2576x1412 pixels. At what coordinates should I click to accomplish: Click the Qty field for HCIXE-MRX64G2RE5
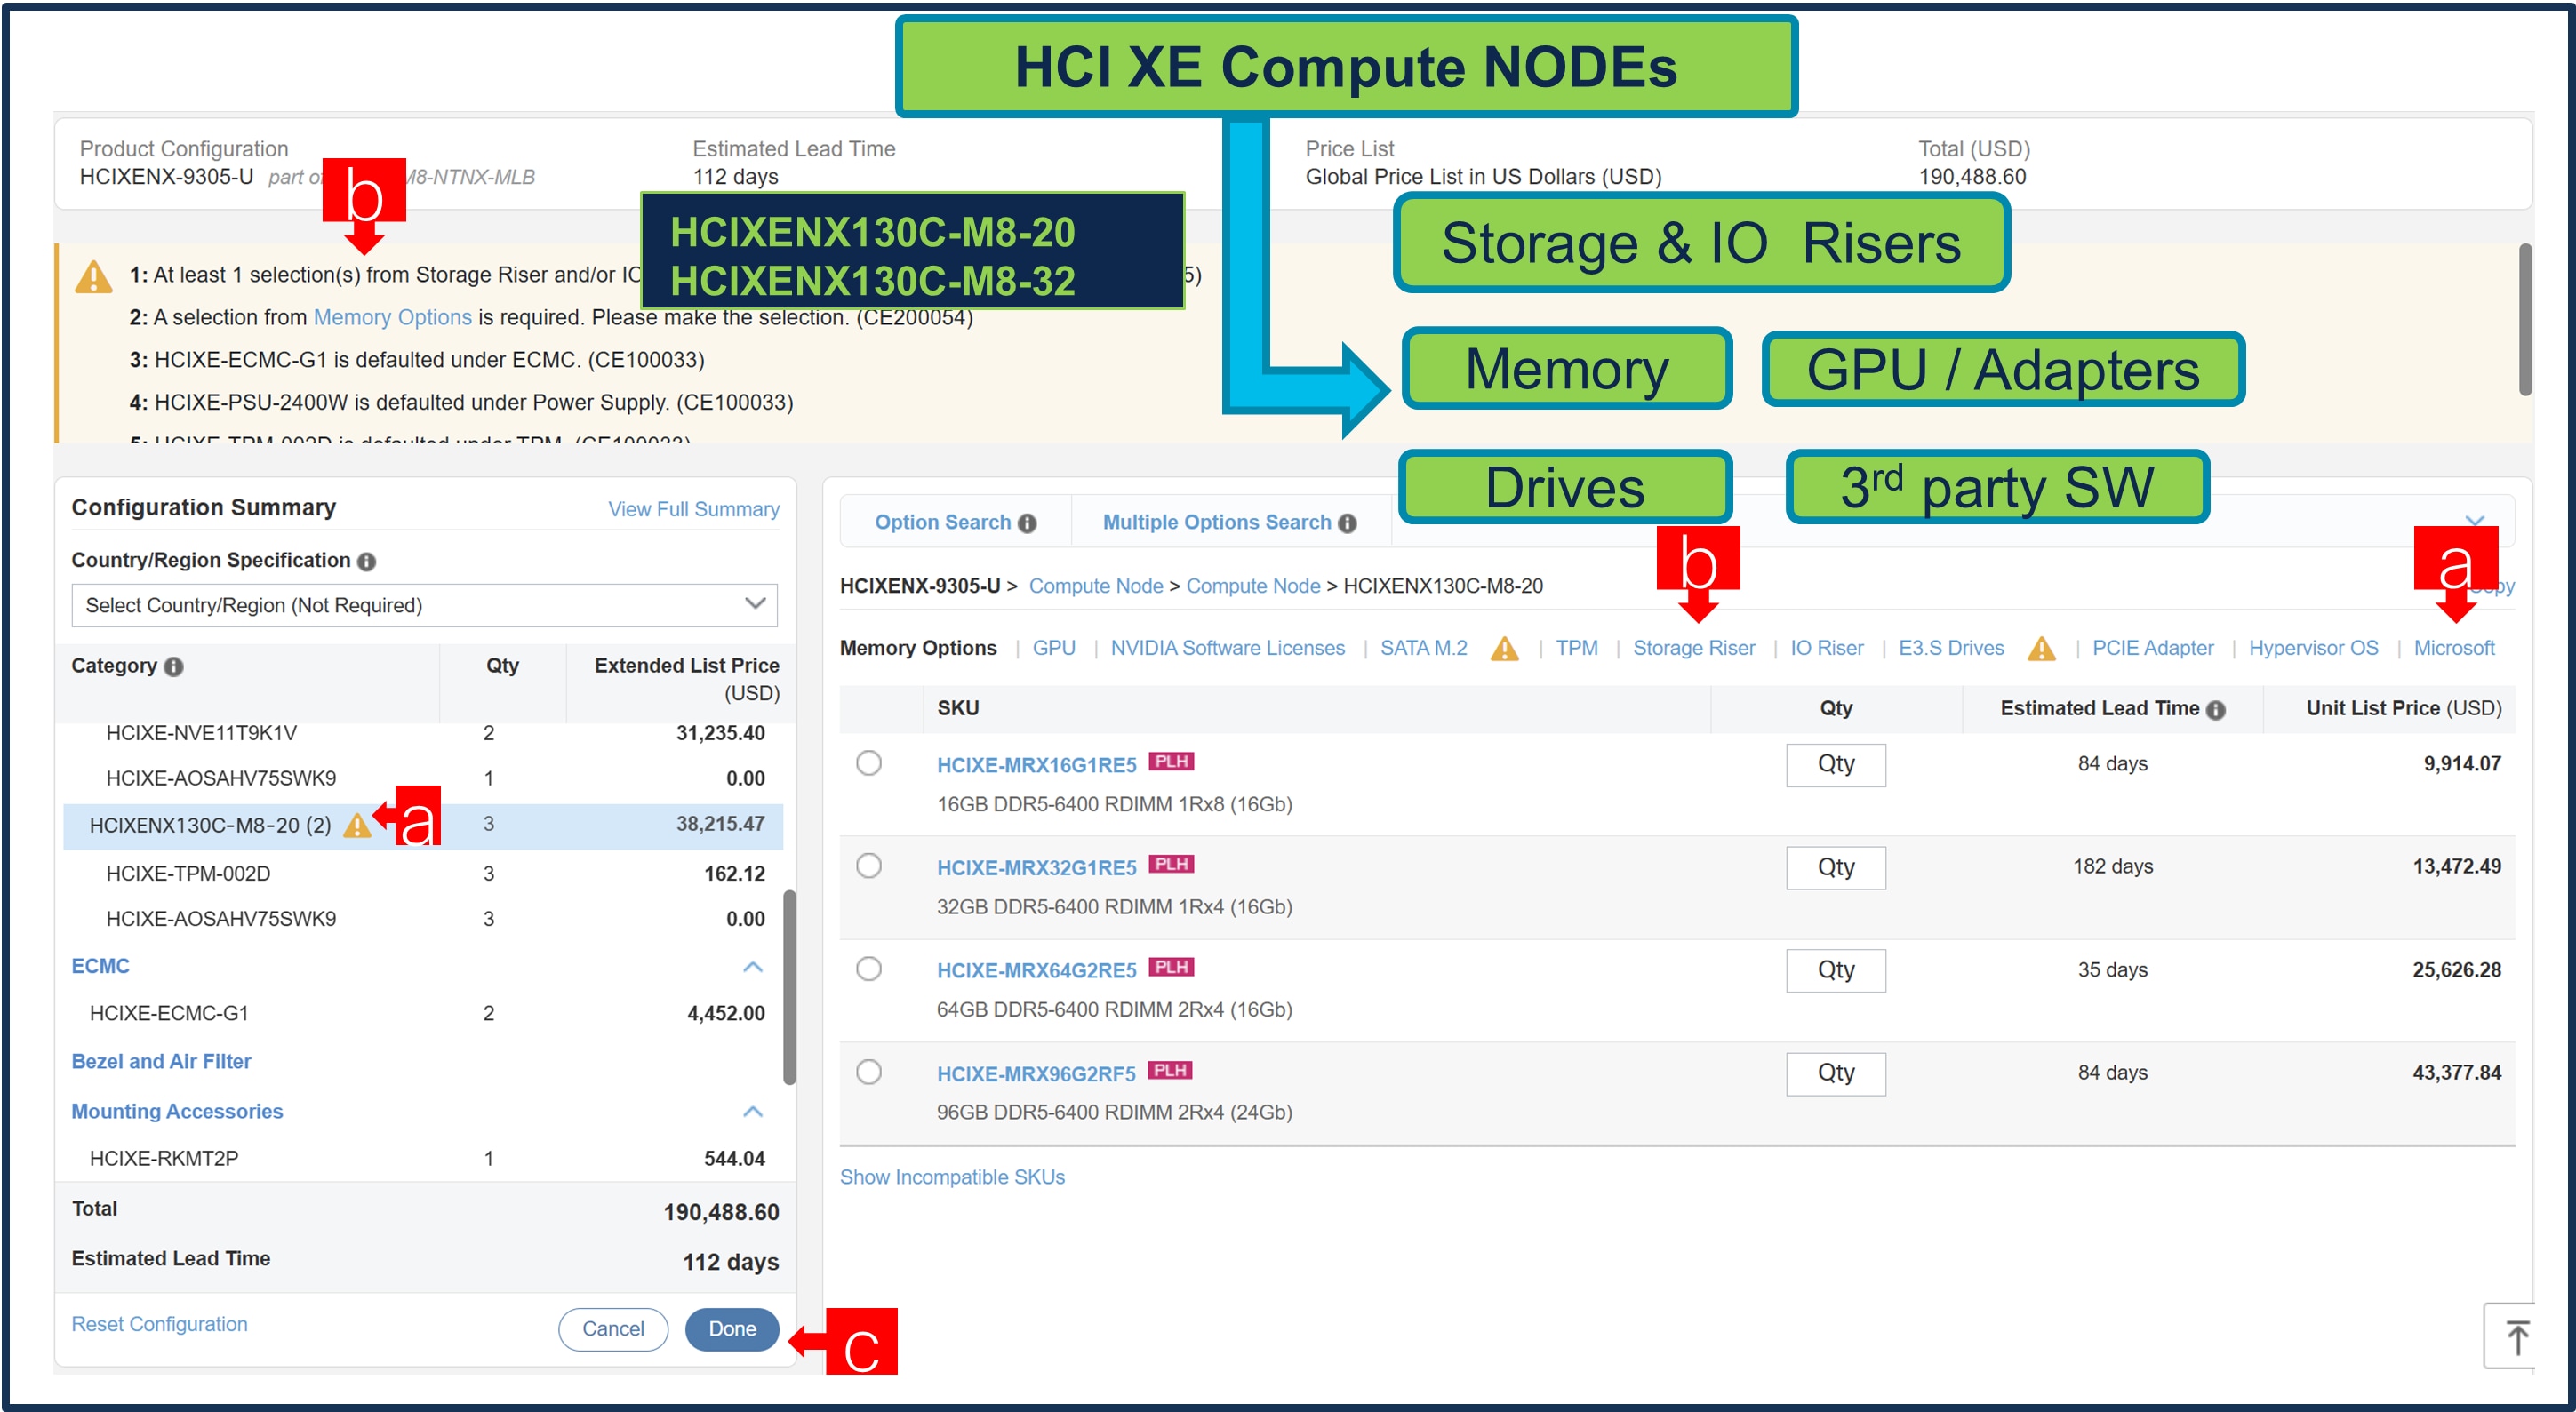(x=1836, y=970)
